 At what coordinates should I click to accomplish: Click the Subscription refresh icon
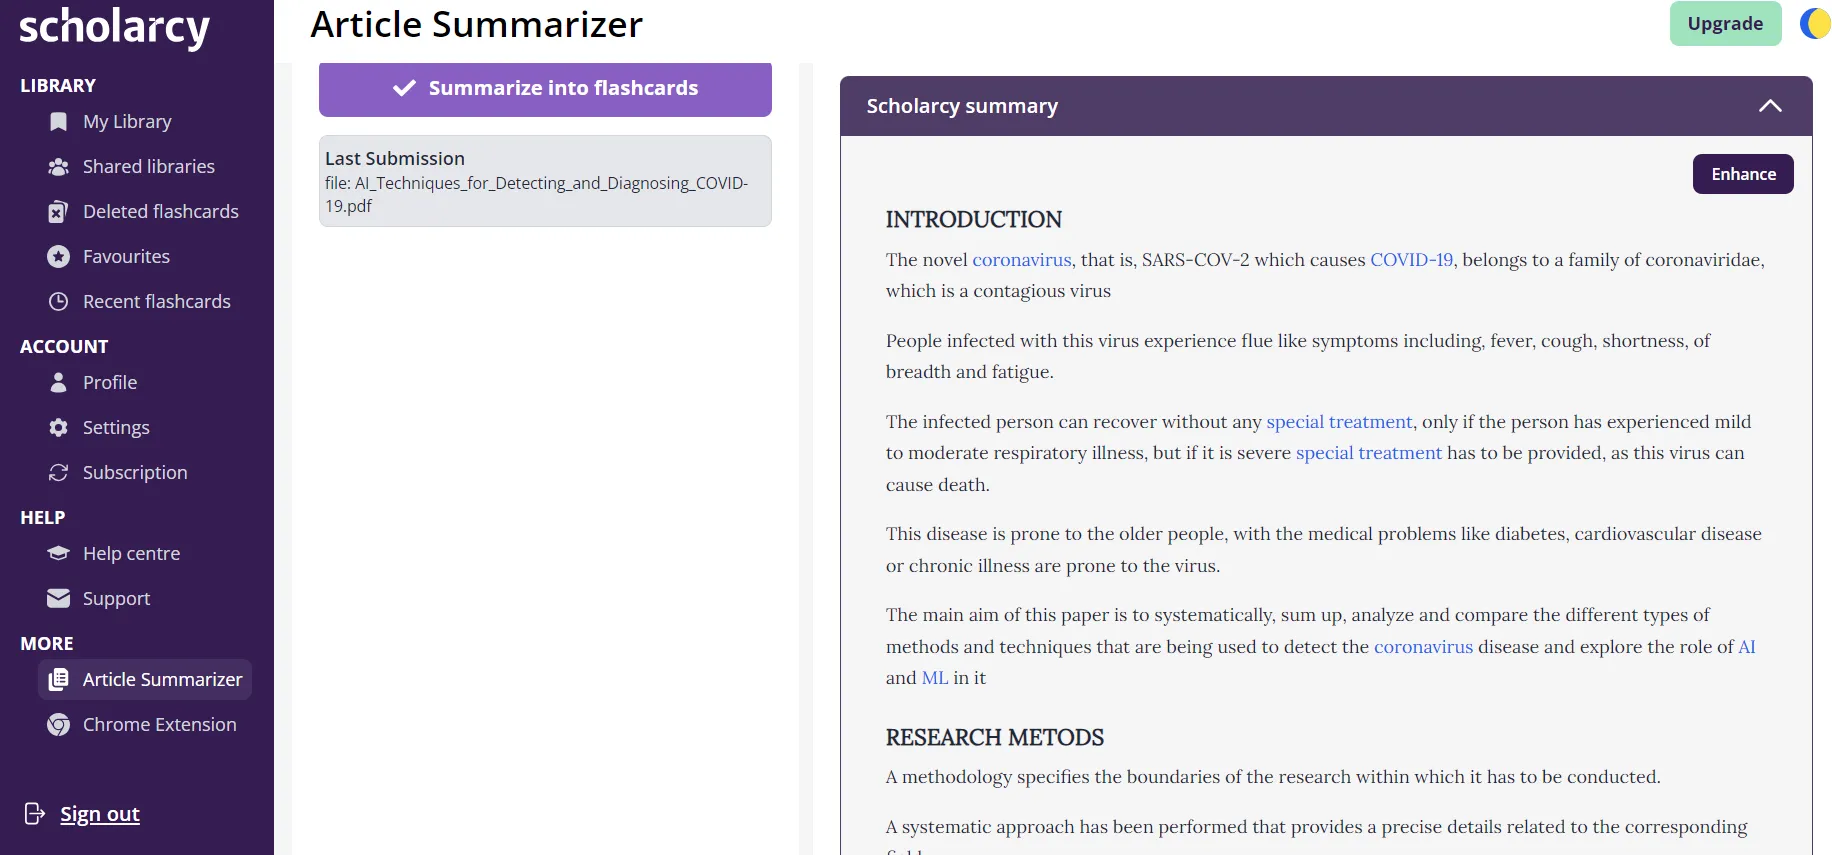click(58, 472)
